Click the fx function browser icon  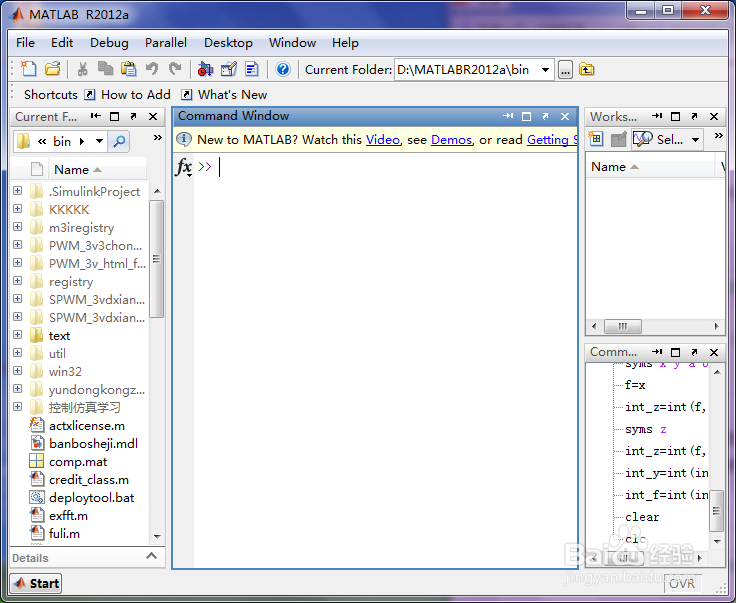coord(184,167)
